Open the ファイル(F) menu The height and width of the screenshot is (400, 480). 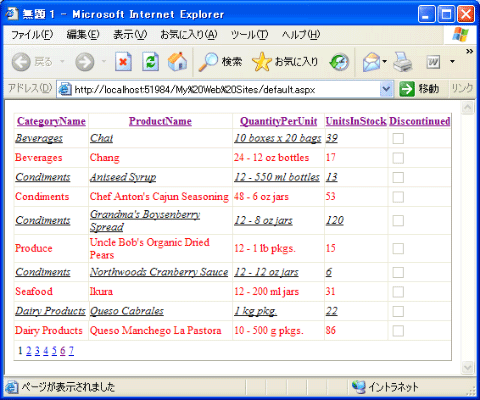pos(32,35)
